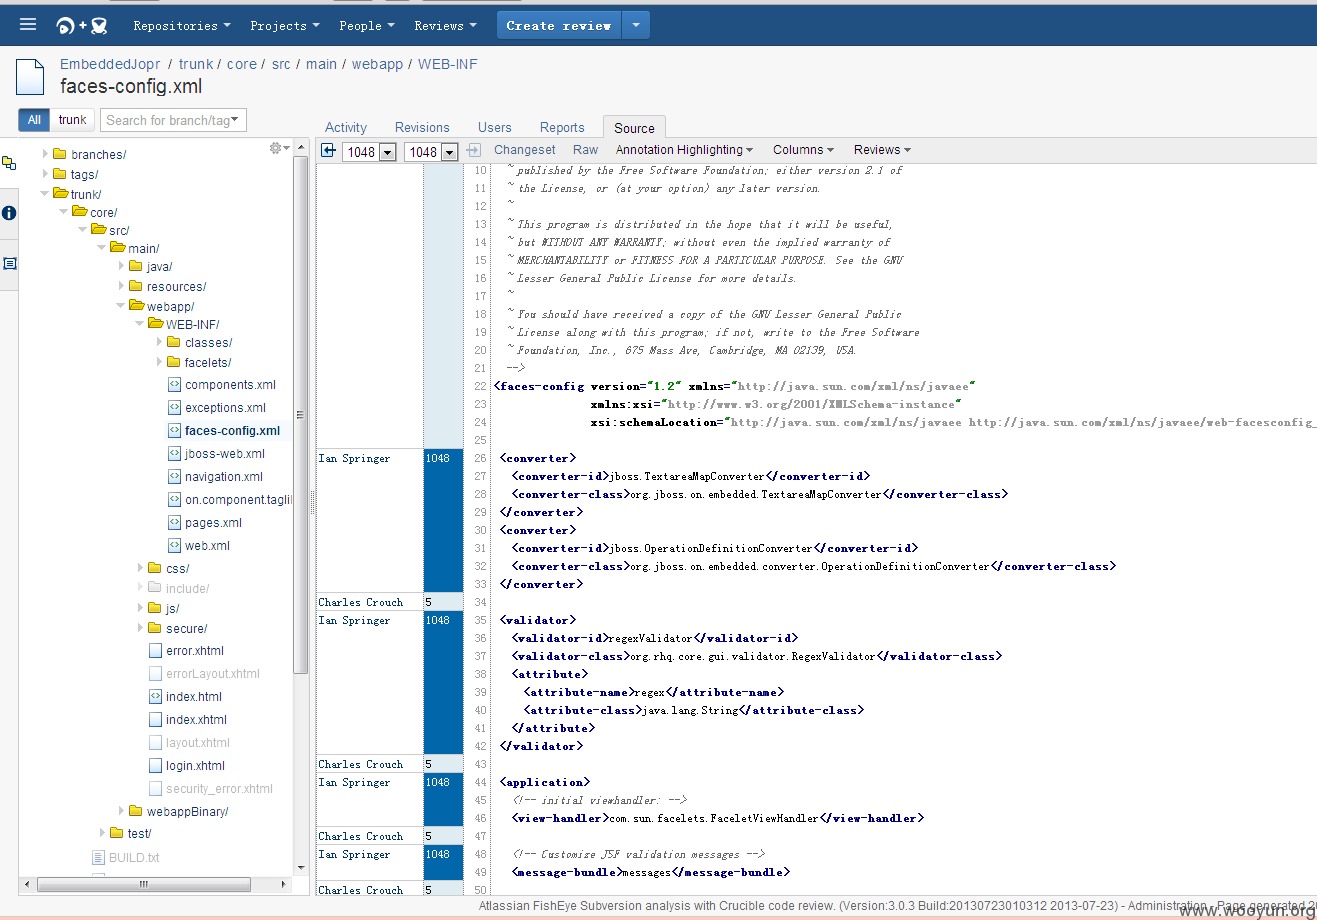Image resolution: width=1317 pixels, height=920 pixels.
Task: Expand the java/ folder
Action: point(122,266)
